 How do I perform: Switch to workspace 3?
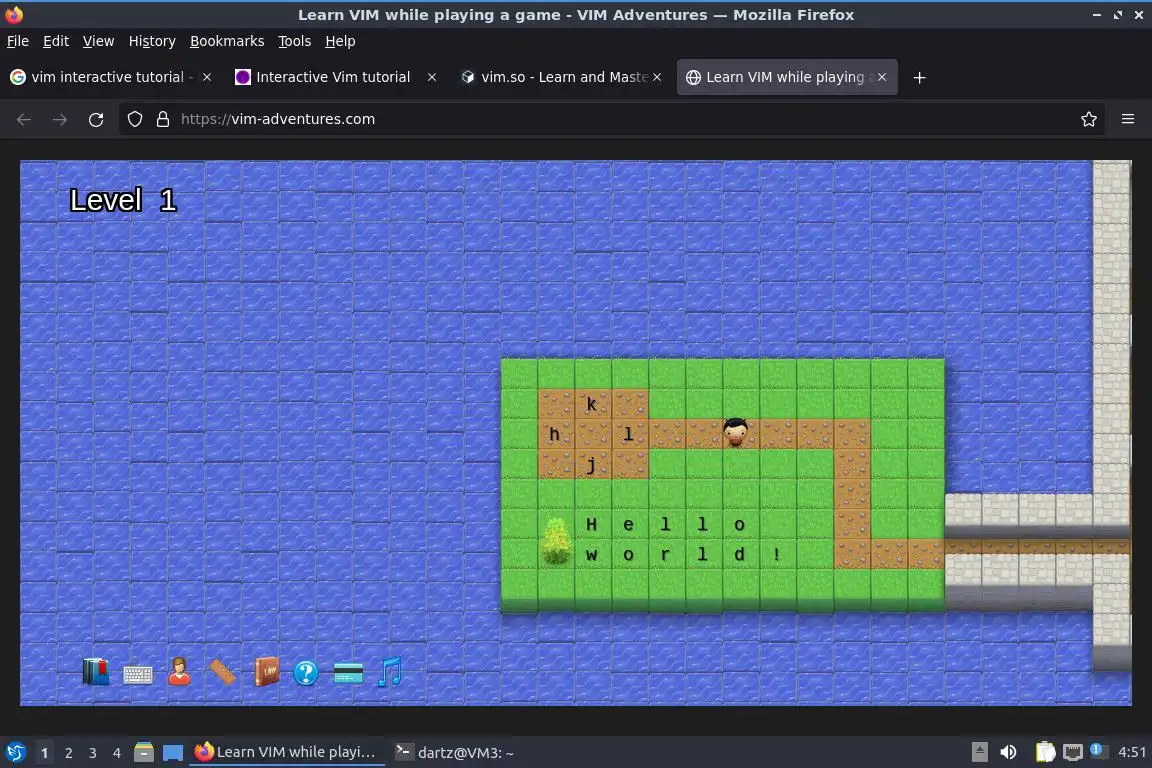pyautogui.click(x=93, y=753)
